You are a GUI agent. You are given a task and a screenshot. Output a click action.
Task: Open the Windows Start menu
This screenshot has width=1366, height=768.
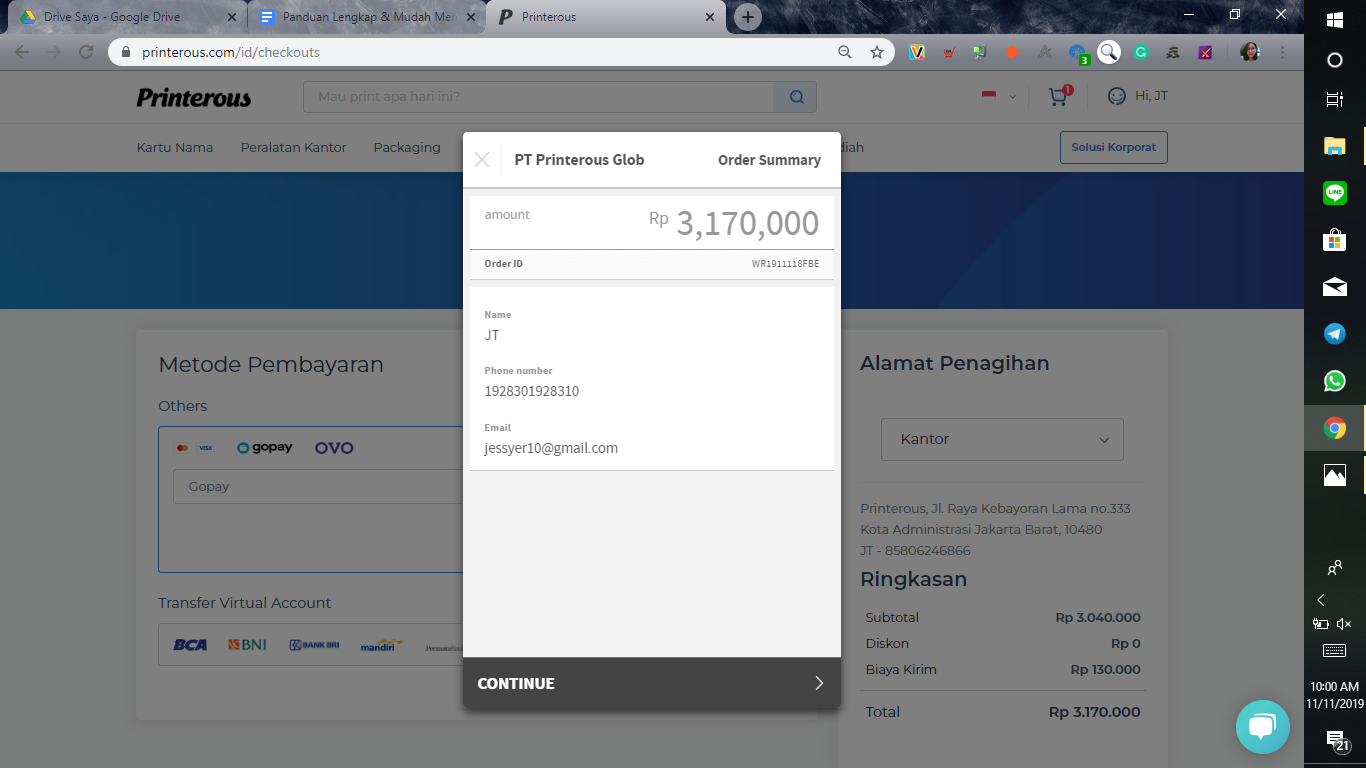tap(1334, 19)
